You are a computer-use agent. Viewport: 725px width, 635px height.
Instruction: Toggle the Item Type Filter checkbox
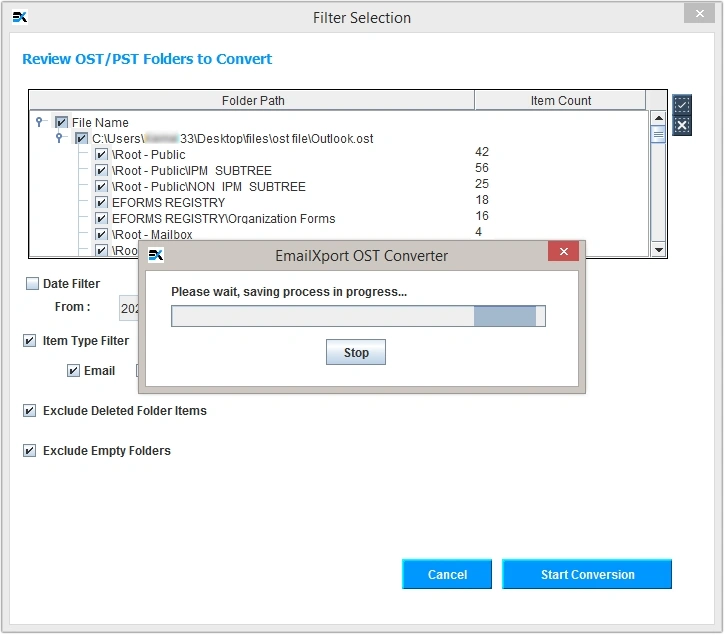(x=30, y=341)
